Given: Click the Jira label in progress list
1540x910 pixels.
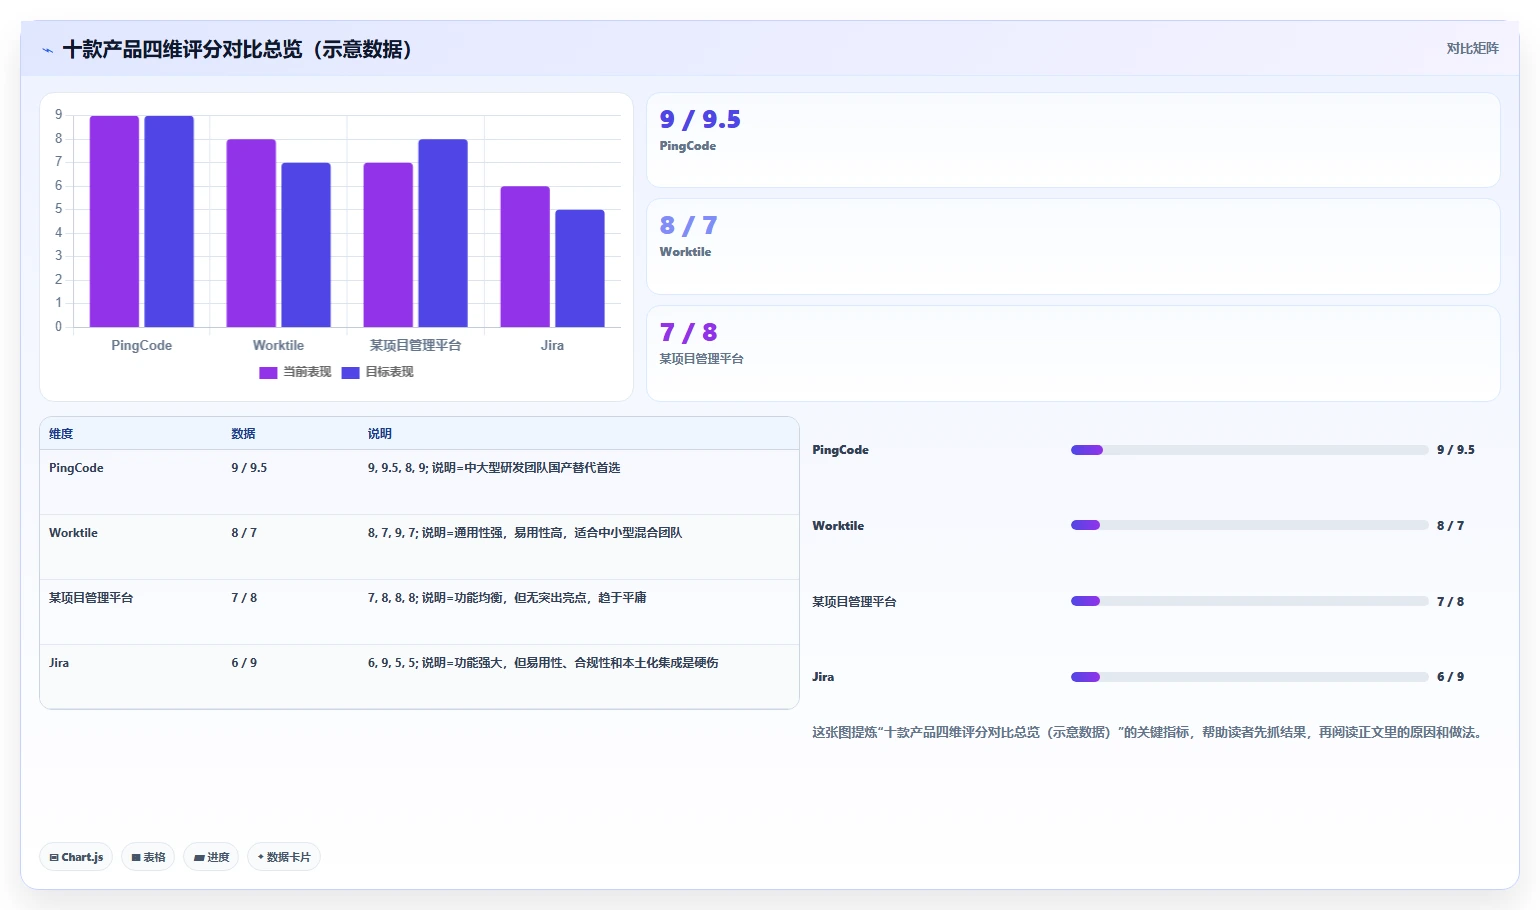Looking at the screenshot, I should click(823, 677).
